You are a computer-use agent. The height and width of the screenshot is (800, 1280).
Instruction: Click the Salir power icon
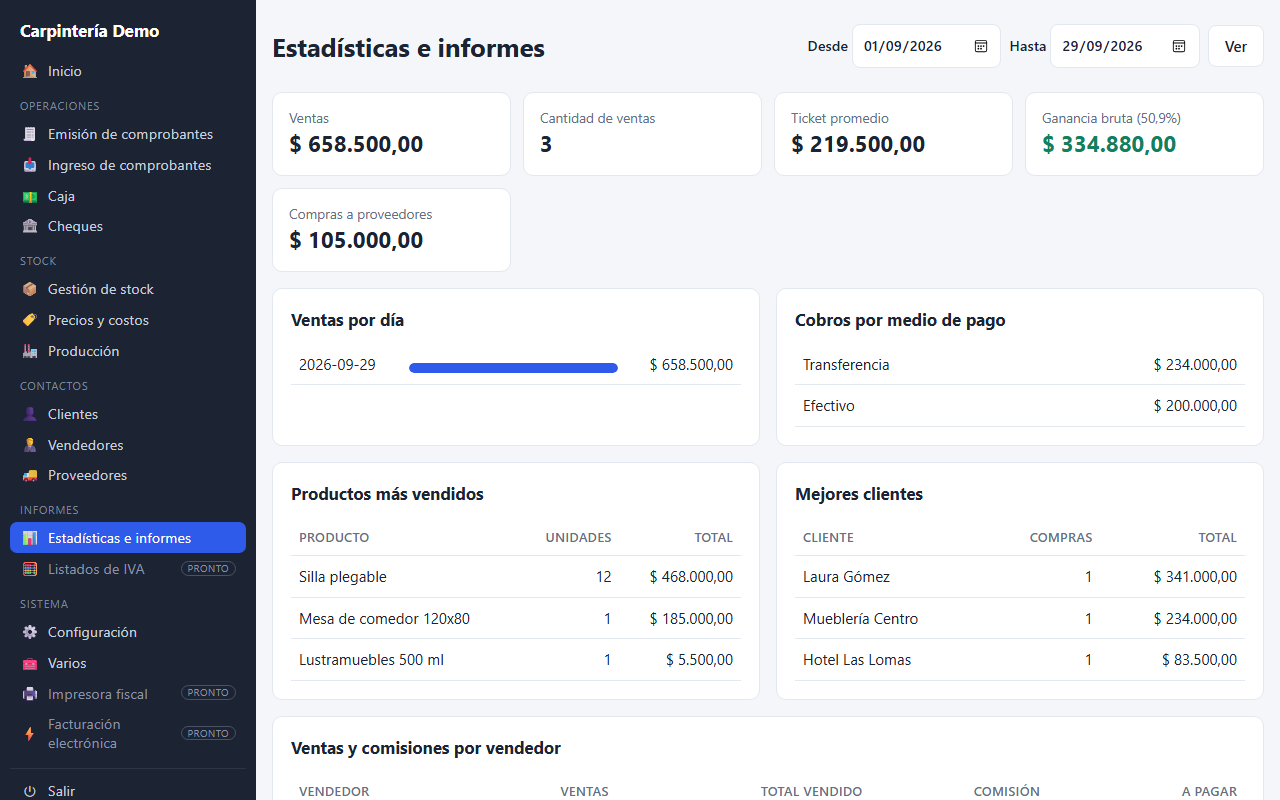[x=30, y=791]
